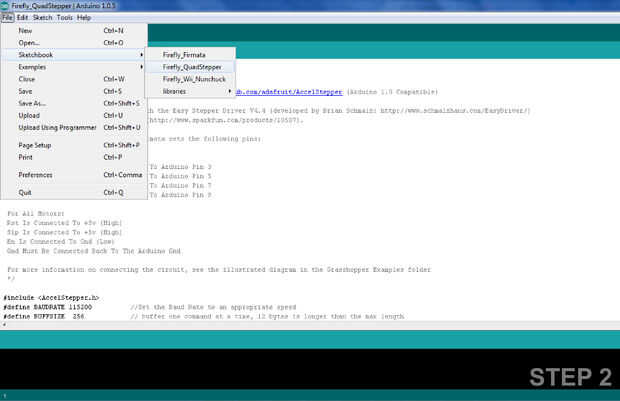Open the Firefly_Firmata sketch
This screenshot has height=401, width=620.
(x=190, y=55)
